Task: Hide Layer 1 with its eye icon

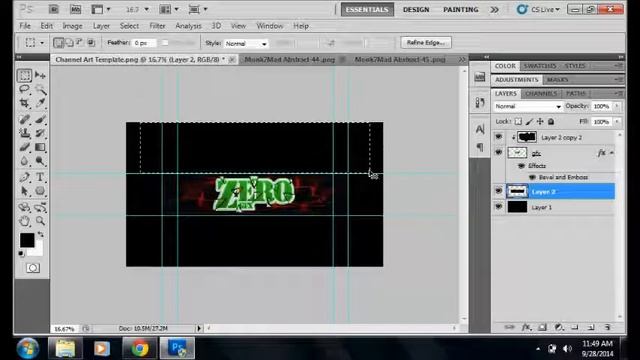Action: pos(498,207)
